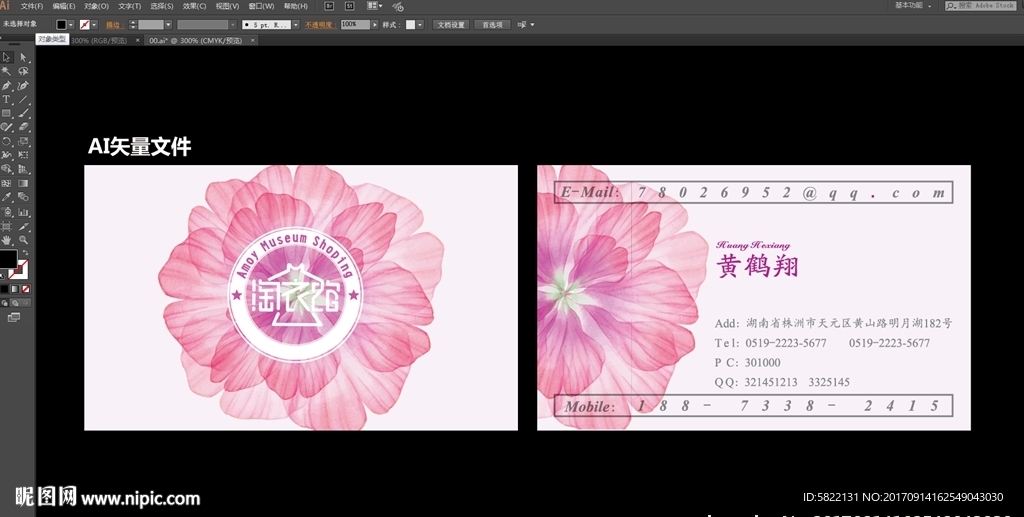Image resolution: width=1024 pixels, height=517 pixels.
Task: Click the Adobe Stock search field
Action: 981,5
